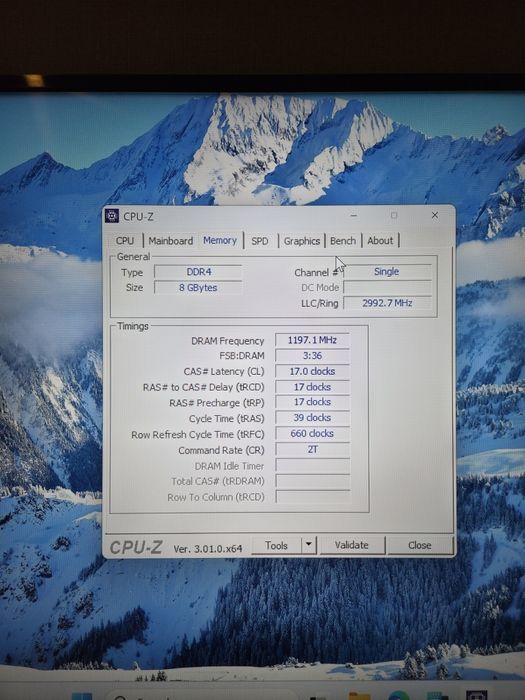The image size is (525, 700).
Task: Switch to the Graphics tab
Action: pyautogui.click(x=302, y=241)
